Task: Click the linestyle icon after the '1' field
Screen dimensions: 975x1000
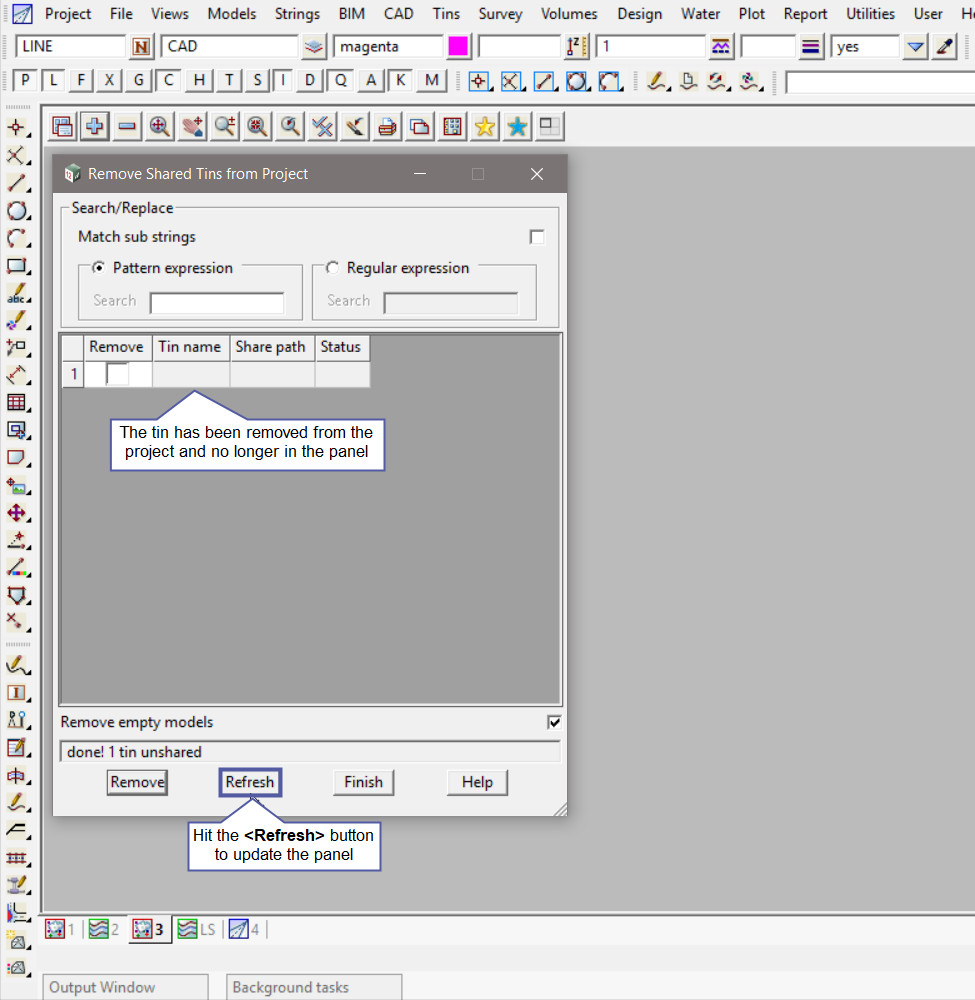Action: (721, 47)
